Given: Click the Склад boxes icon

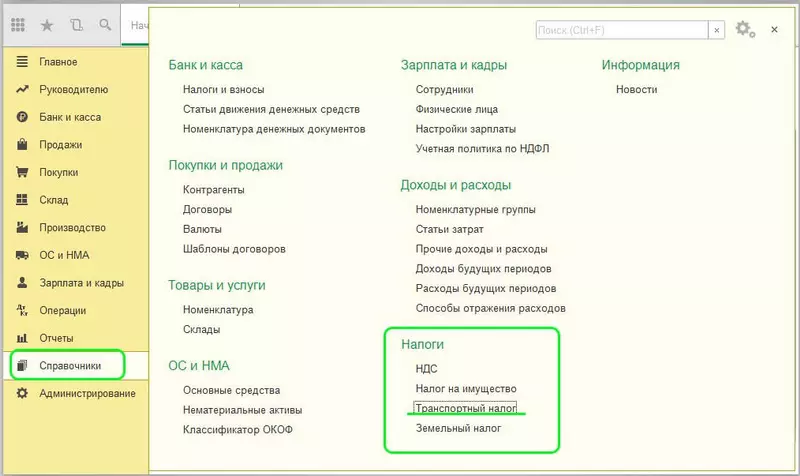Looking at the screenshot, I should click(22, 199).
